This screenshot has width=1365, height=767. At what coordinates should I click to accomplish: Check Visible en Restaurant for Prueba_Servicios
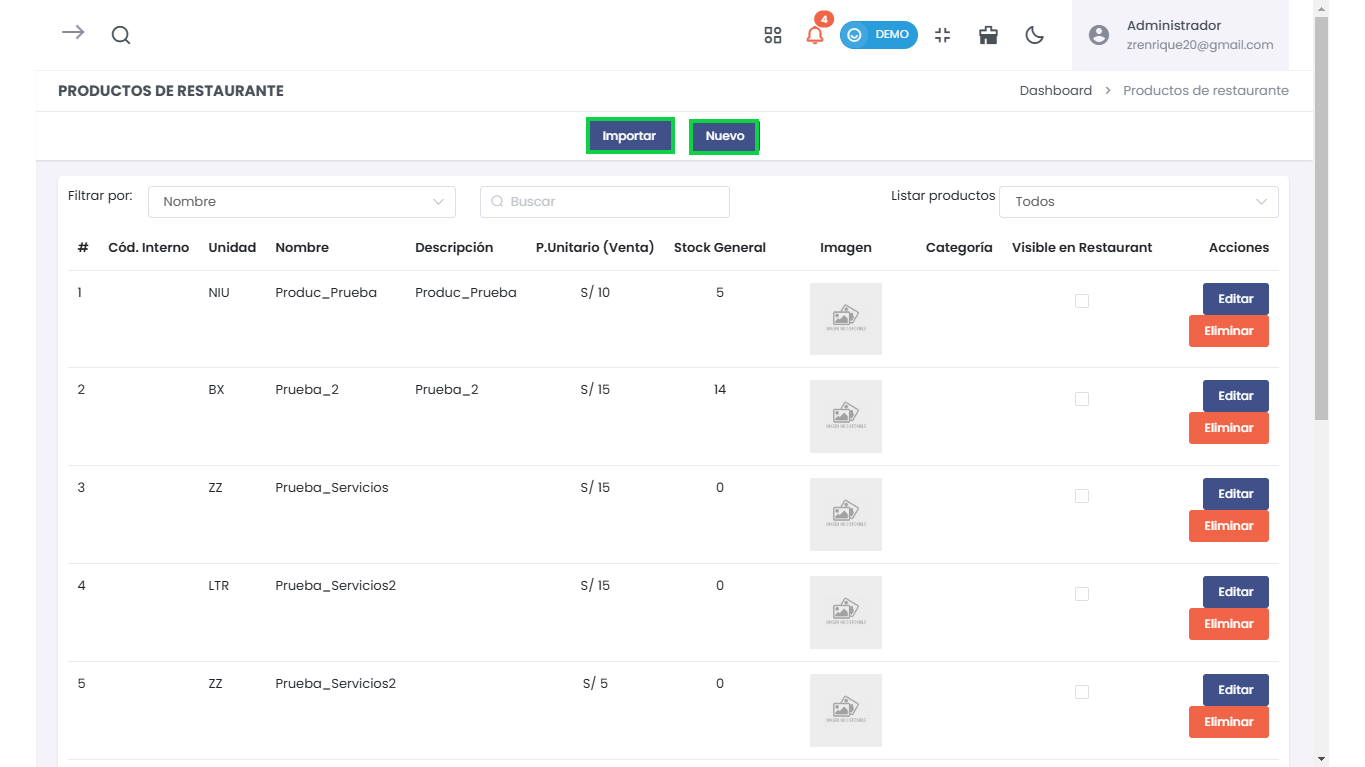coord(1082,496)
